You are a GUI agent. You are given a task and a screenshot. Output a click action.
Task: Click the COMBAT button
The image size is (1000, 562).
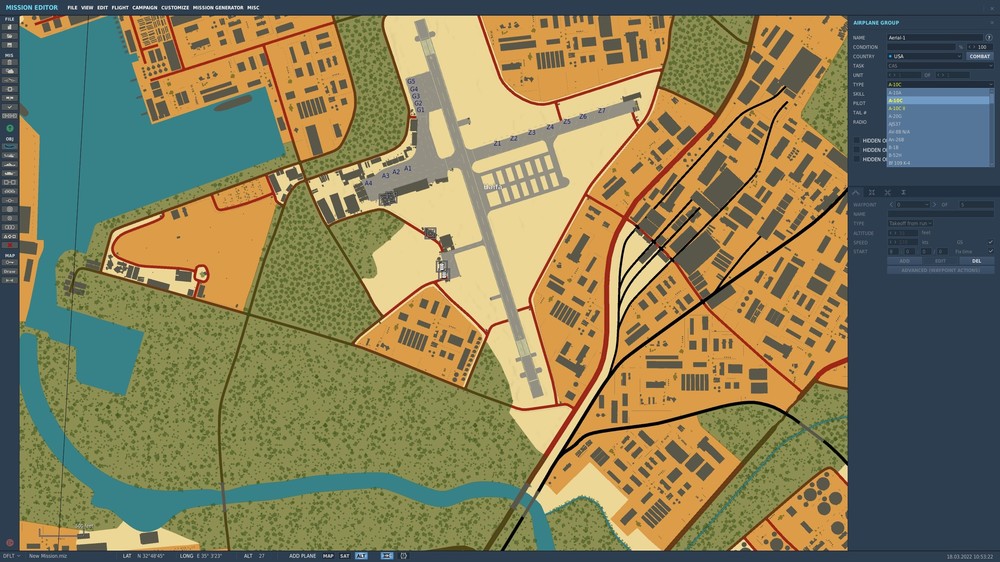(979, 56)
